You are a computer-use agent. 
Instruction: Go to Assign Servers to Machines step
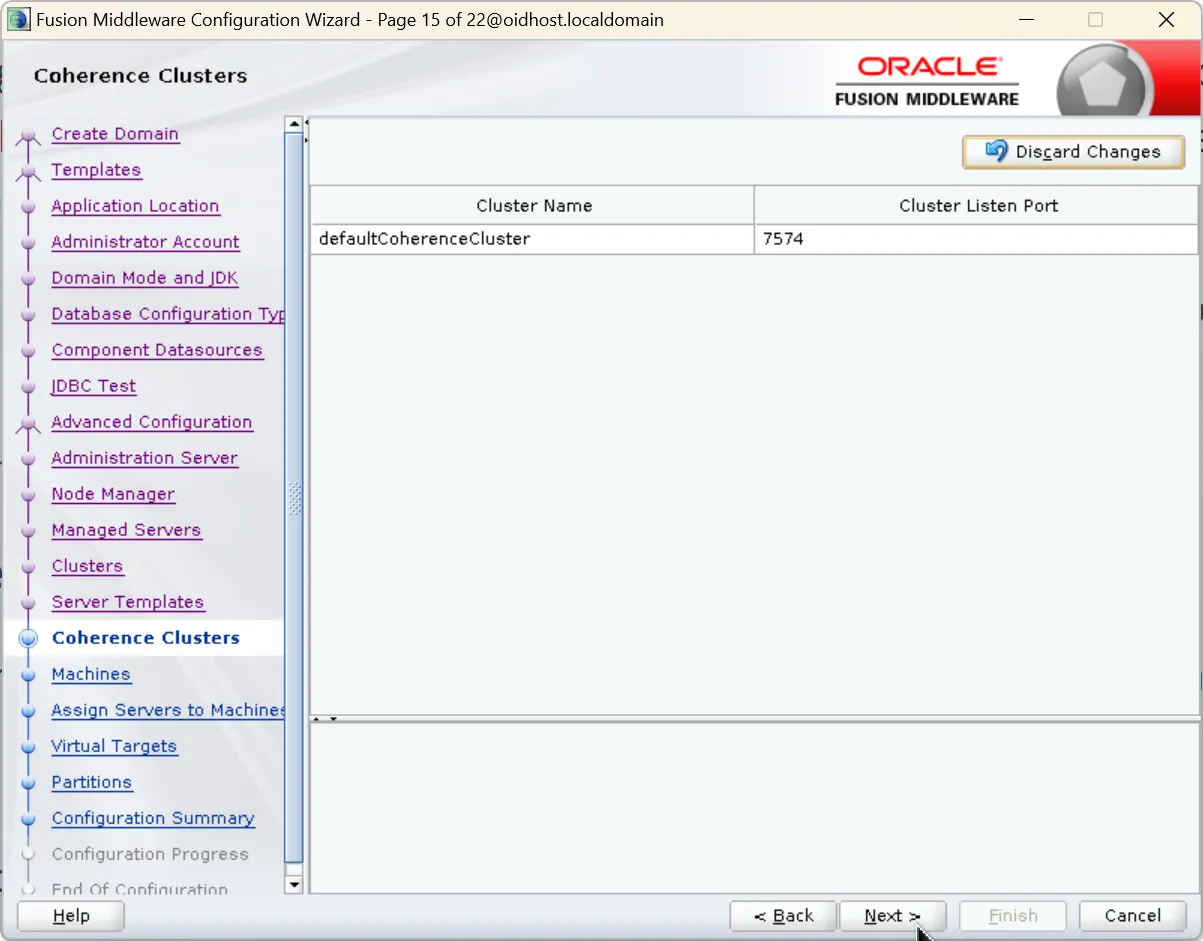[168, 710]
